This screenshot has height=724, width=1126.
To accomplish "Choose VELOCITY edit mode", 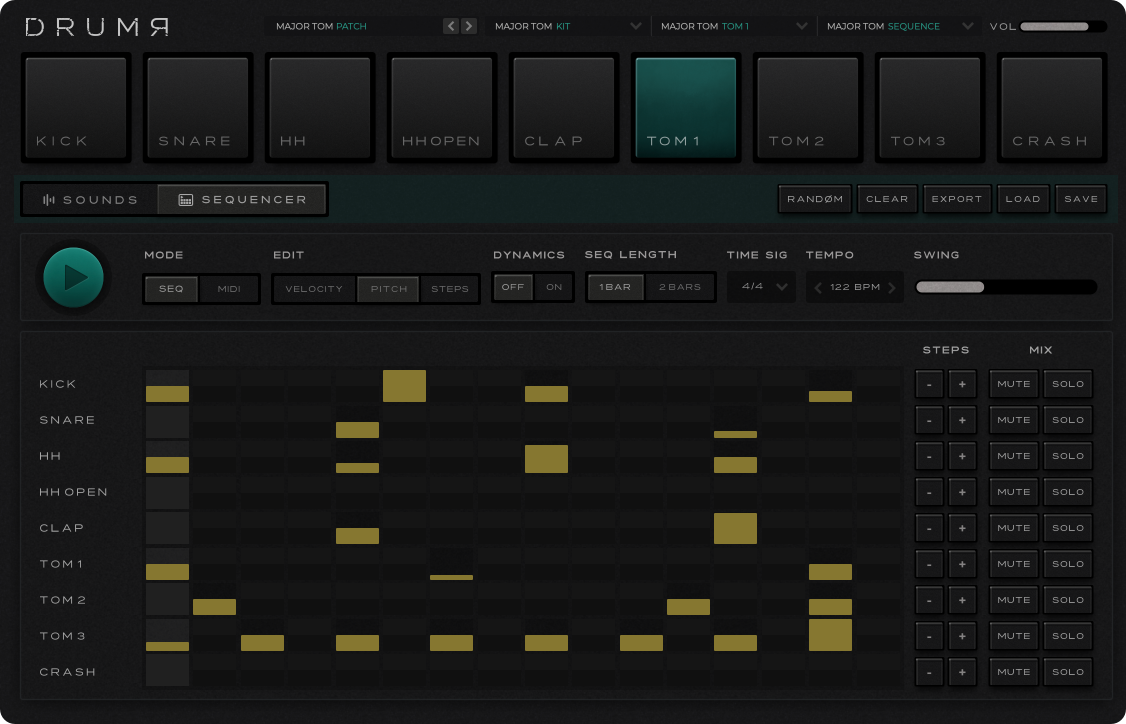I will [314, 289].
